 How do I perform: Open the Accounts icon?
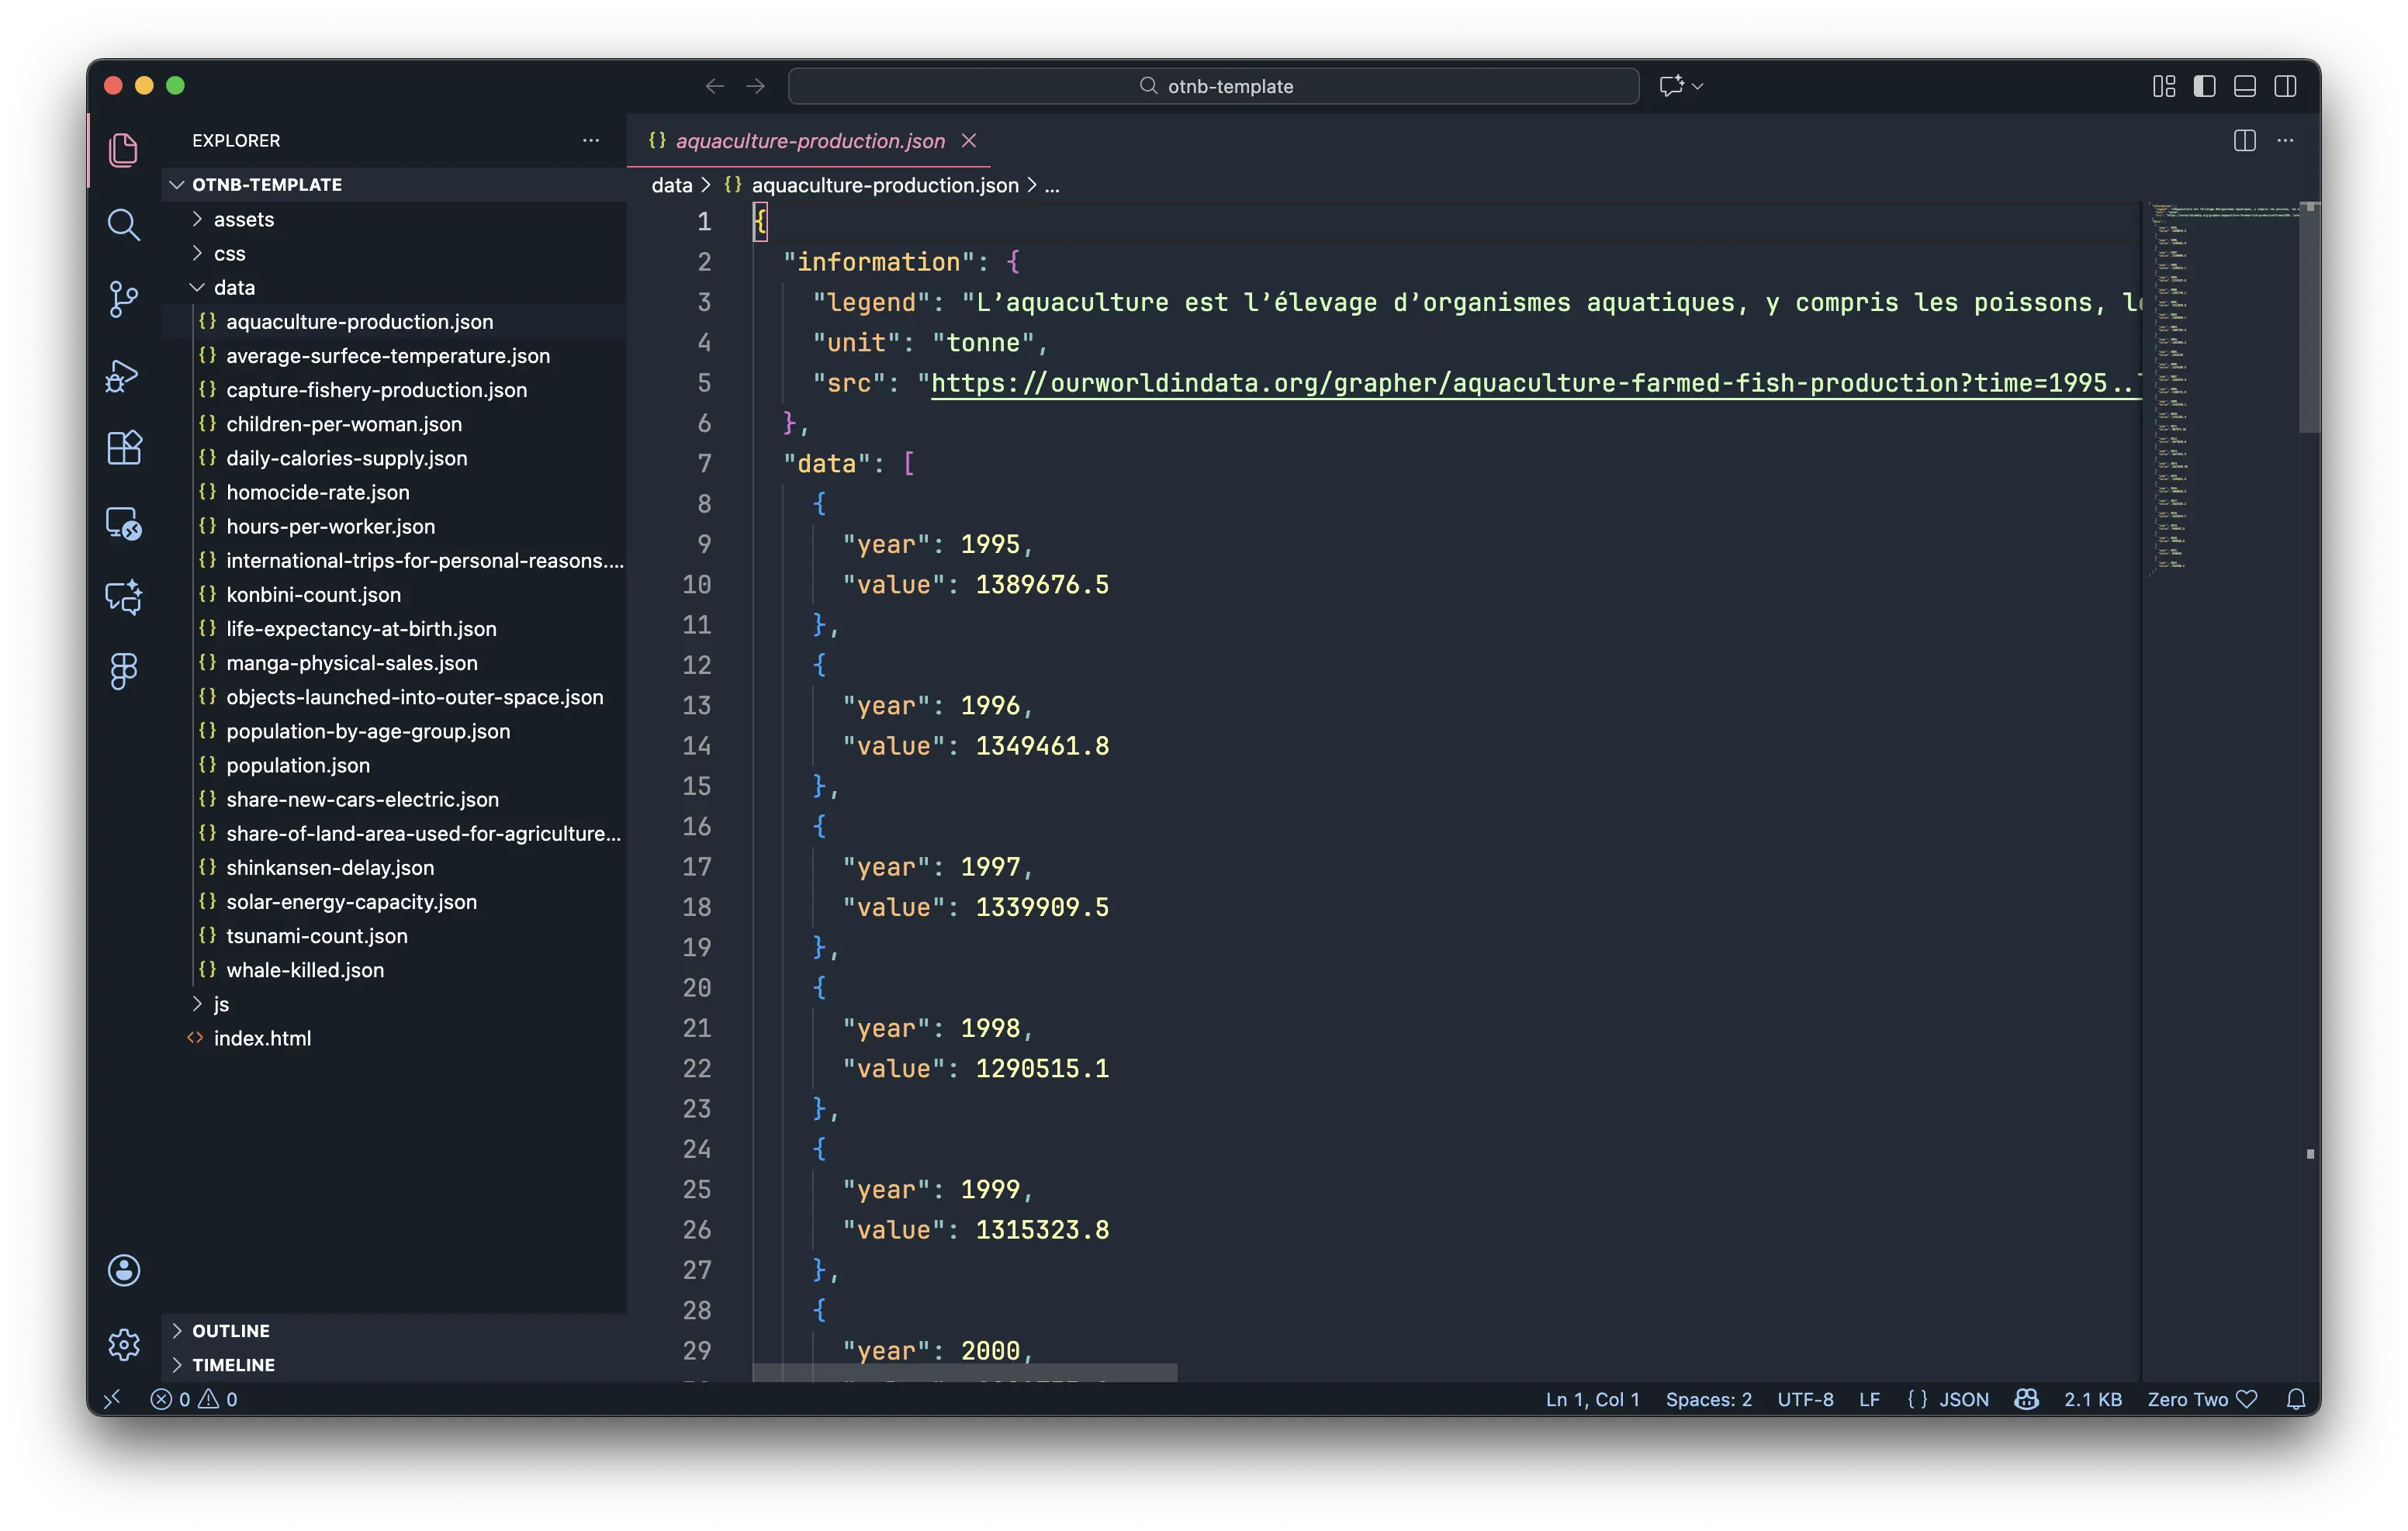(123, 1270)
